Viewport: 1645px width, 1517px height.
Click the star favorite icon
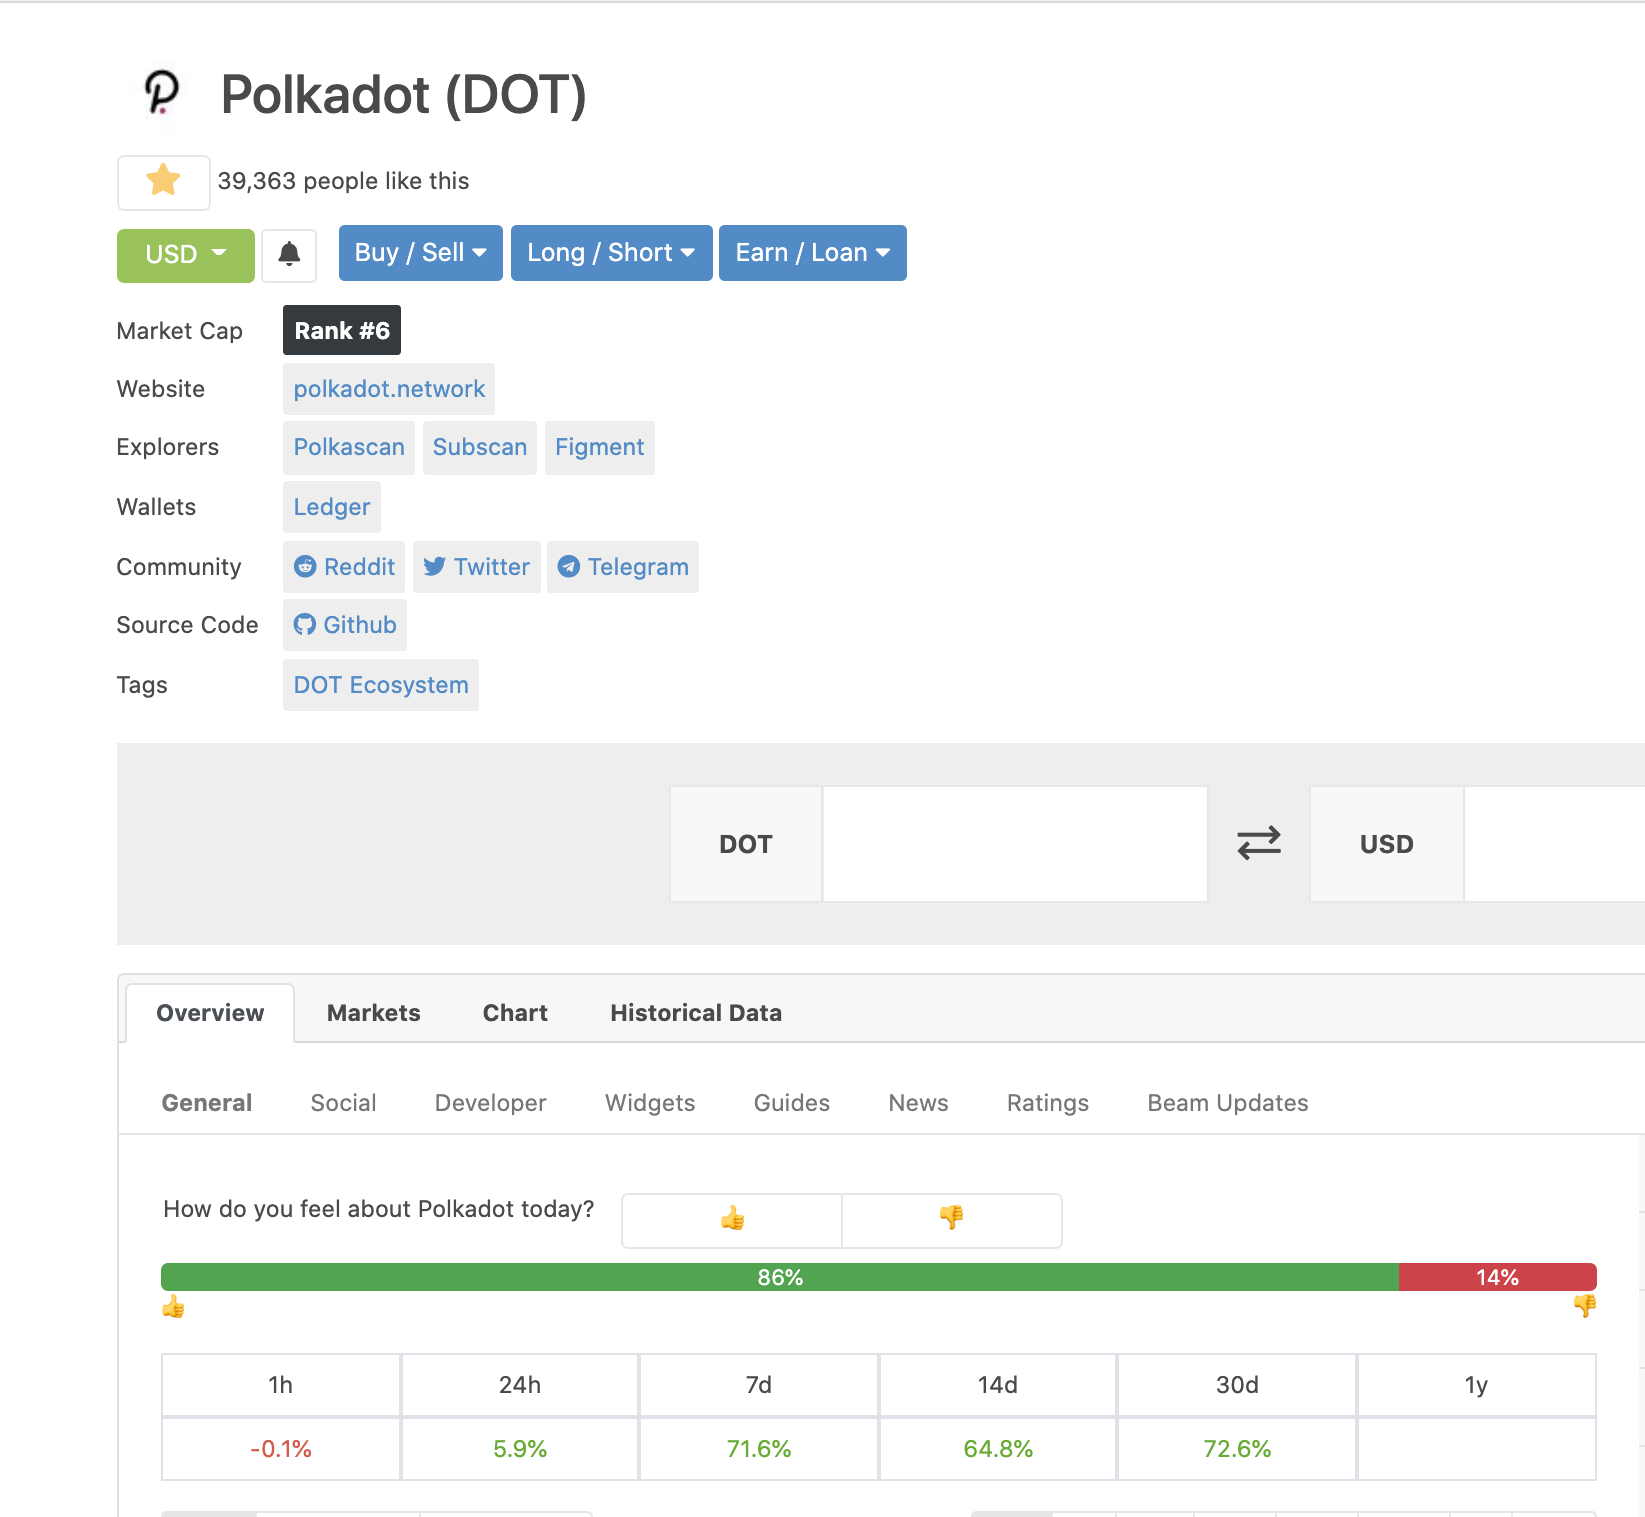point(163,182)
